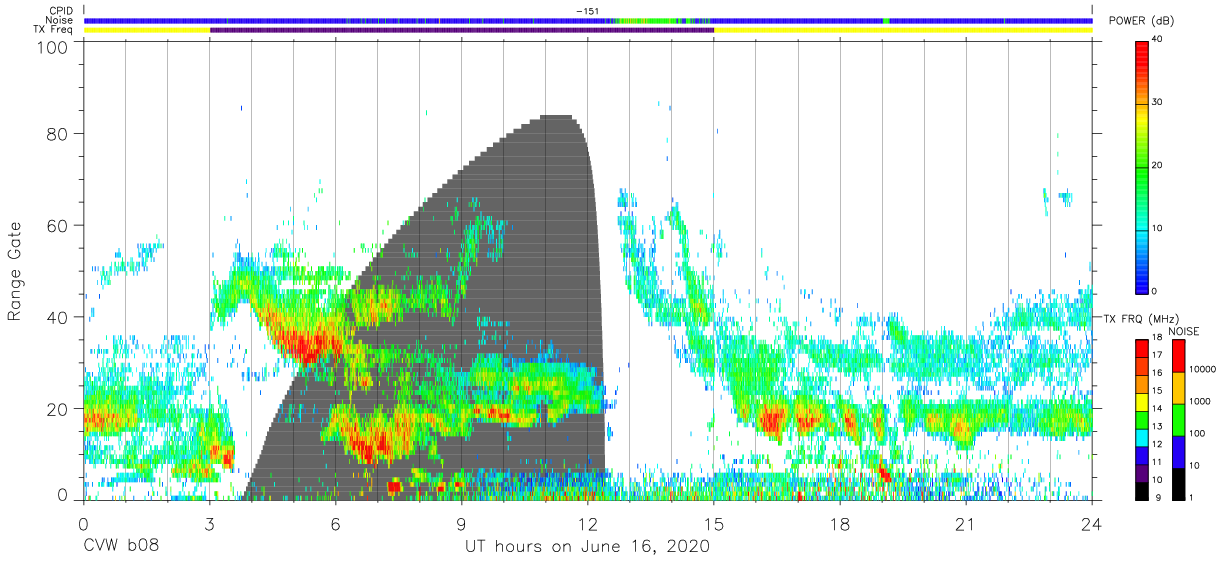Click the purple segment of TX Freq strip
The width and height of the screenshot is (1228, 567).
[462, 30]
